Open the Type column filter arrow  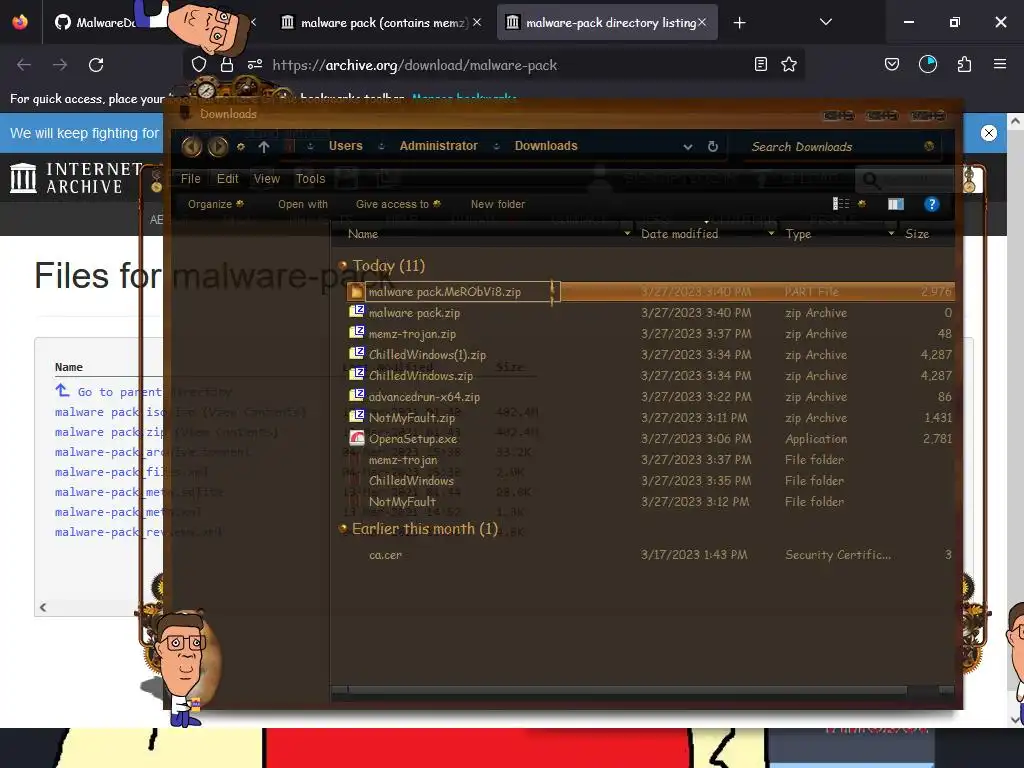pyautogui.click(x=891, y=233)
